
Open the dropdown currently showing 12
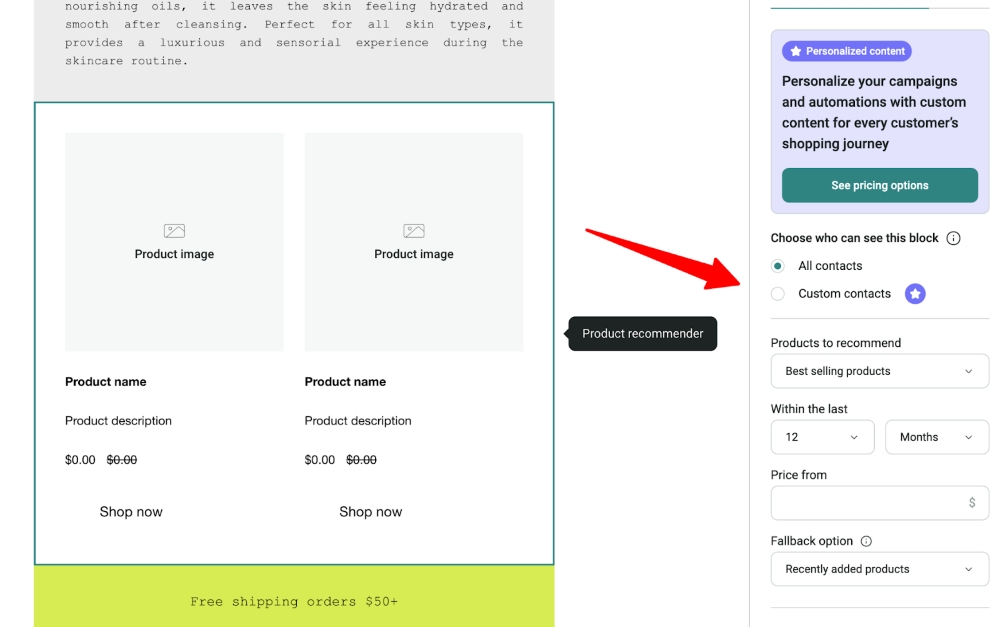[x=822, y=437]
